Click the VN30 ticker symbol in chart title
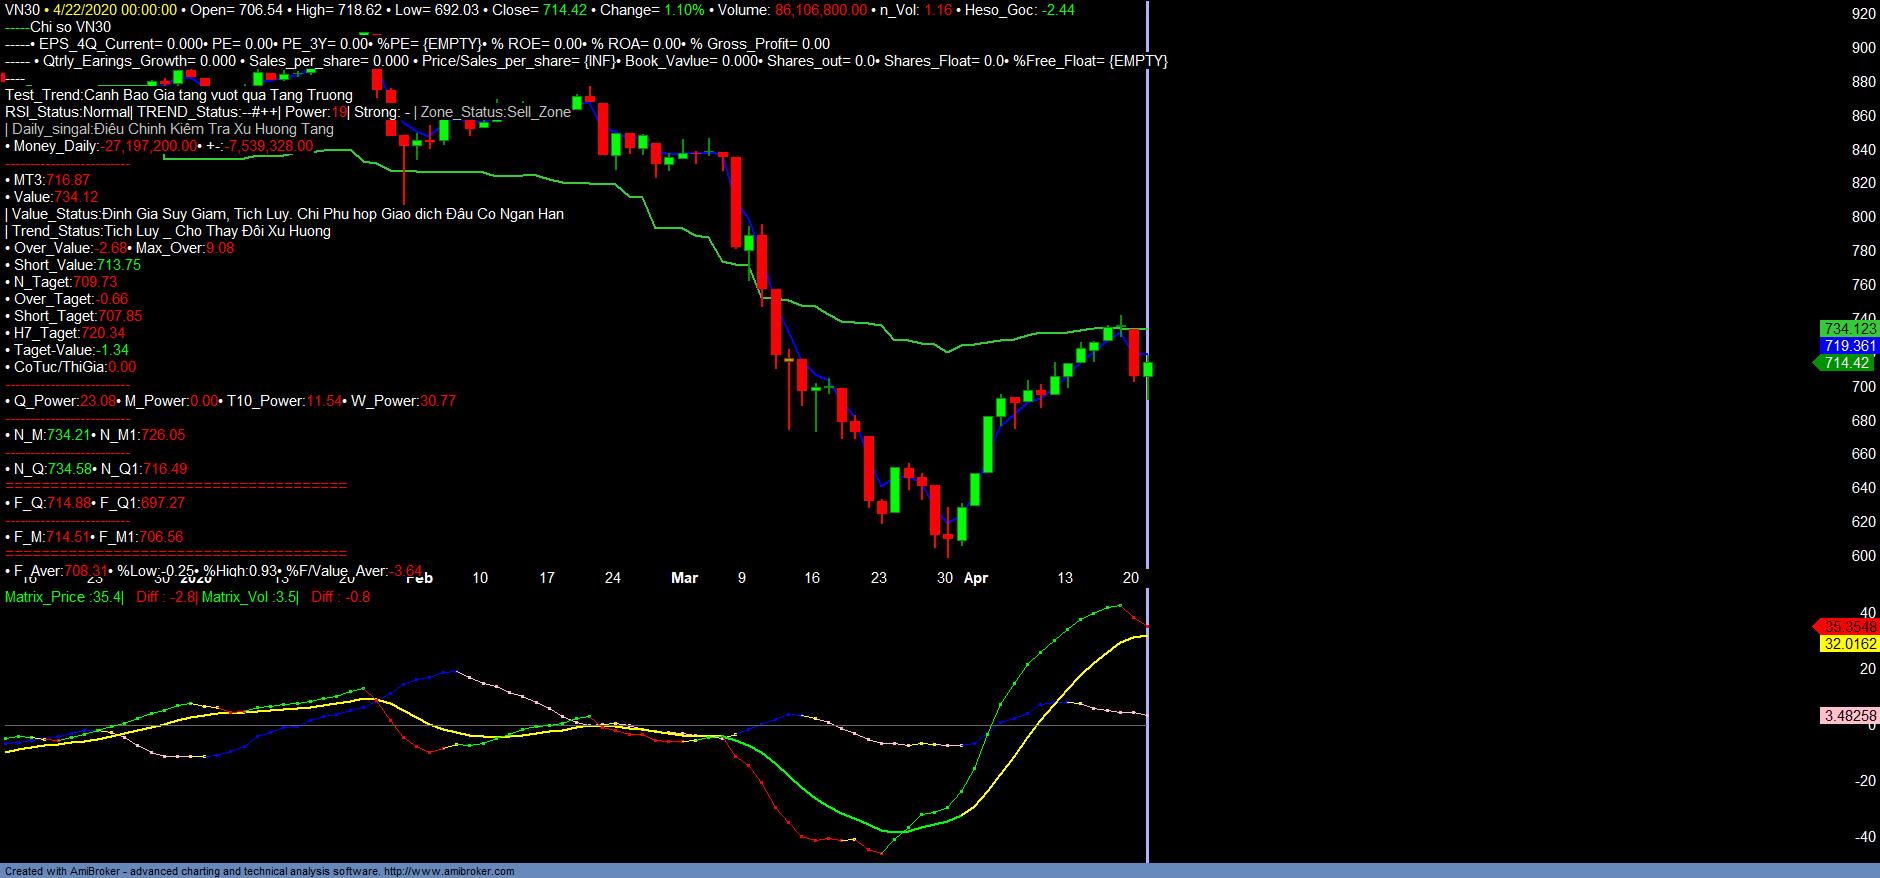Viewport: 1880px width, 878px height. 22,10
